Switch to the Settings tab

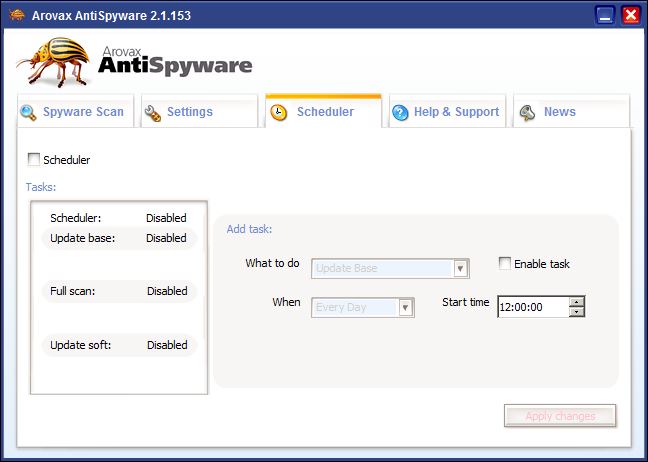point(199,112)
